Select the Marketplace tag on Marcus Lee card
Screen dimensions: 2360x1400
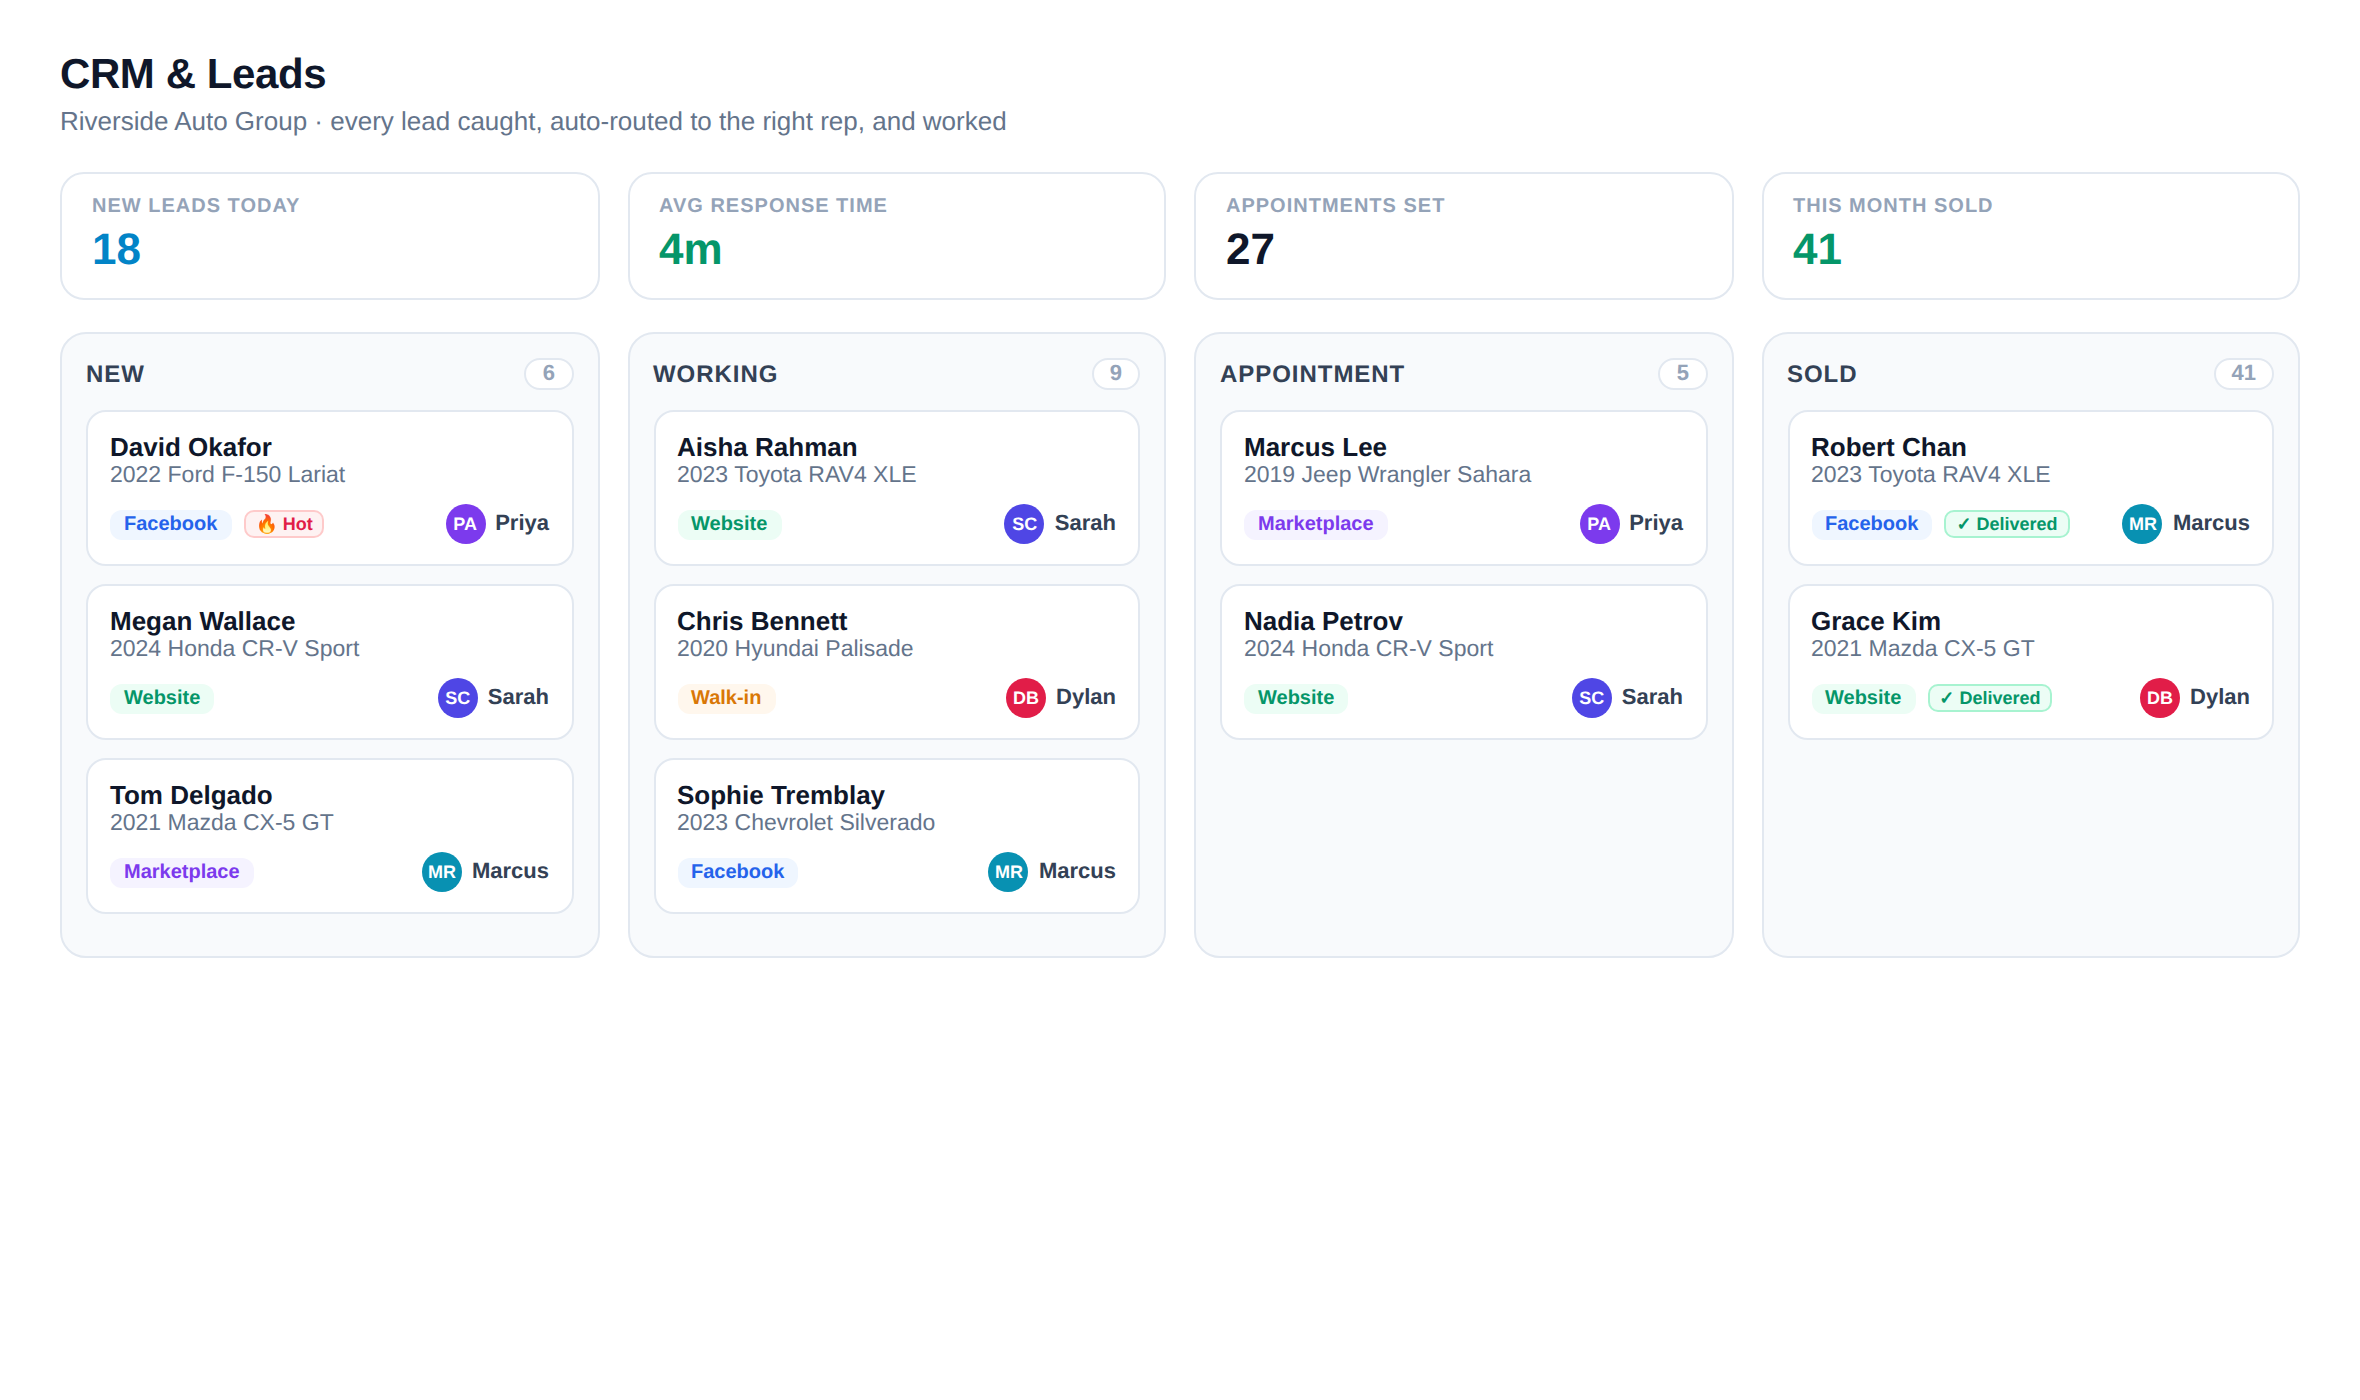[1315, 524]
